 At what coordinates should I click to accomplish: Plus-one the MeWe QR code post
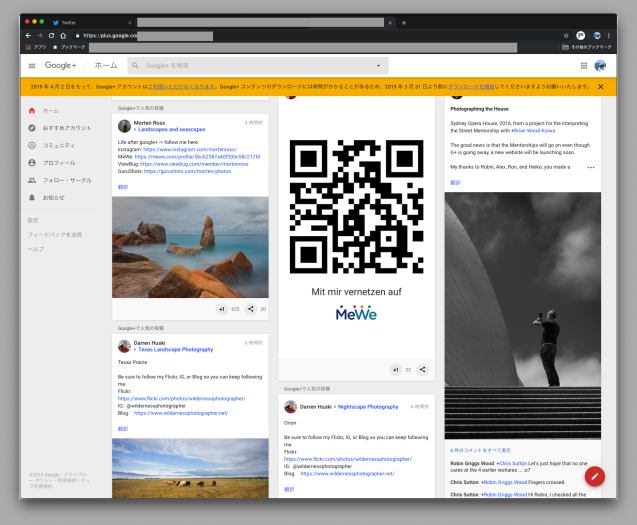(x=395, y=370)
